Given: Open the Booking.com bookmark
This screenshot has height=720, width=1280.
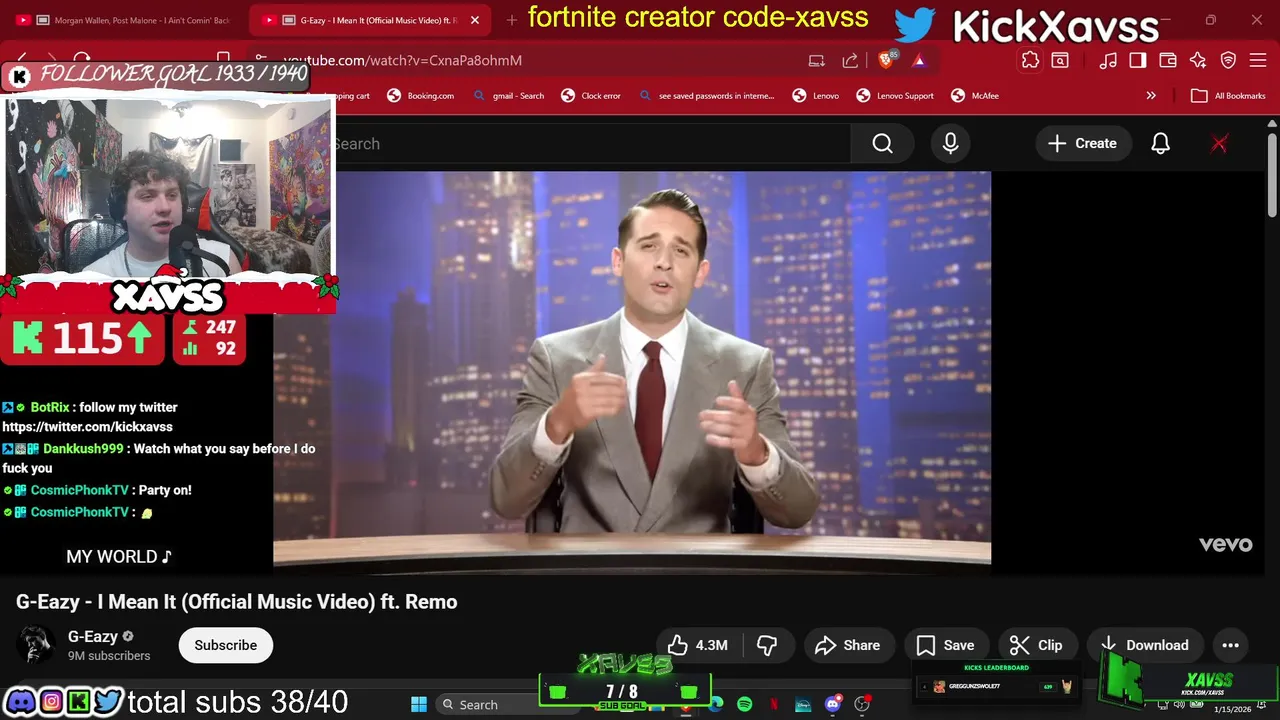Looking at the screenshot, I should (x=420, y=96).
